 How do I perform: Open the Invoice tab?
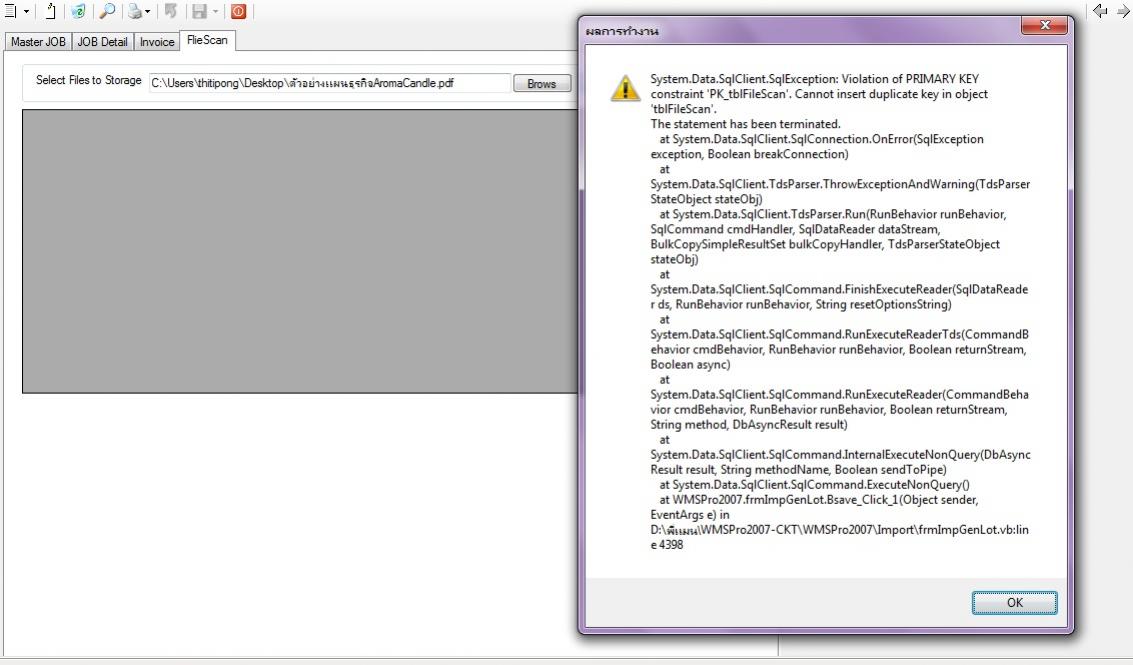(x=156, y=42)
